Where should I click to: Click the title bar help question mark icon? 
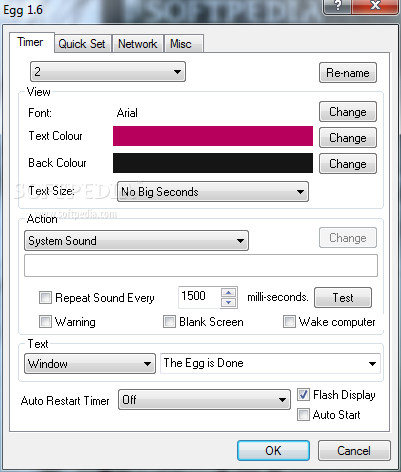point(337,6)
